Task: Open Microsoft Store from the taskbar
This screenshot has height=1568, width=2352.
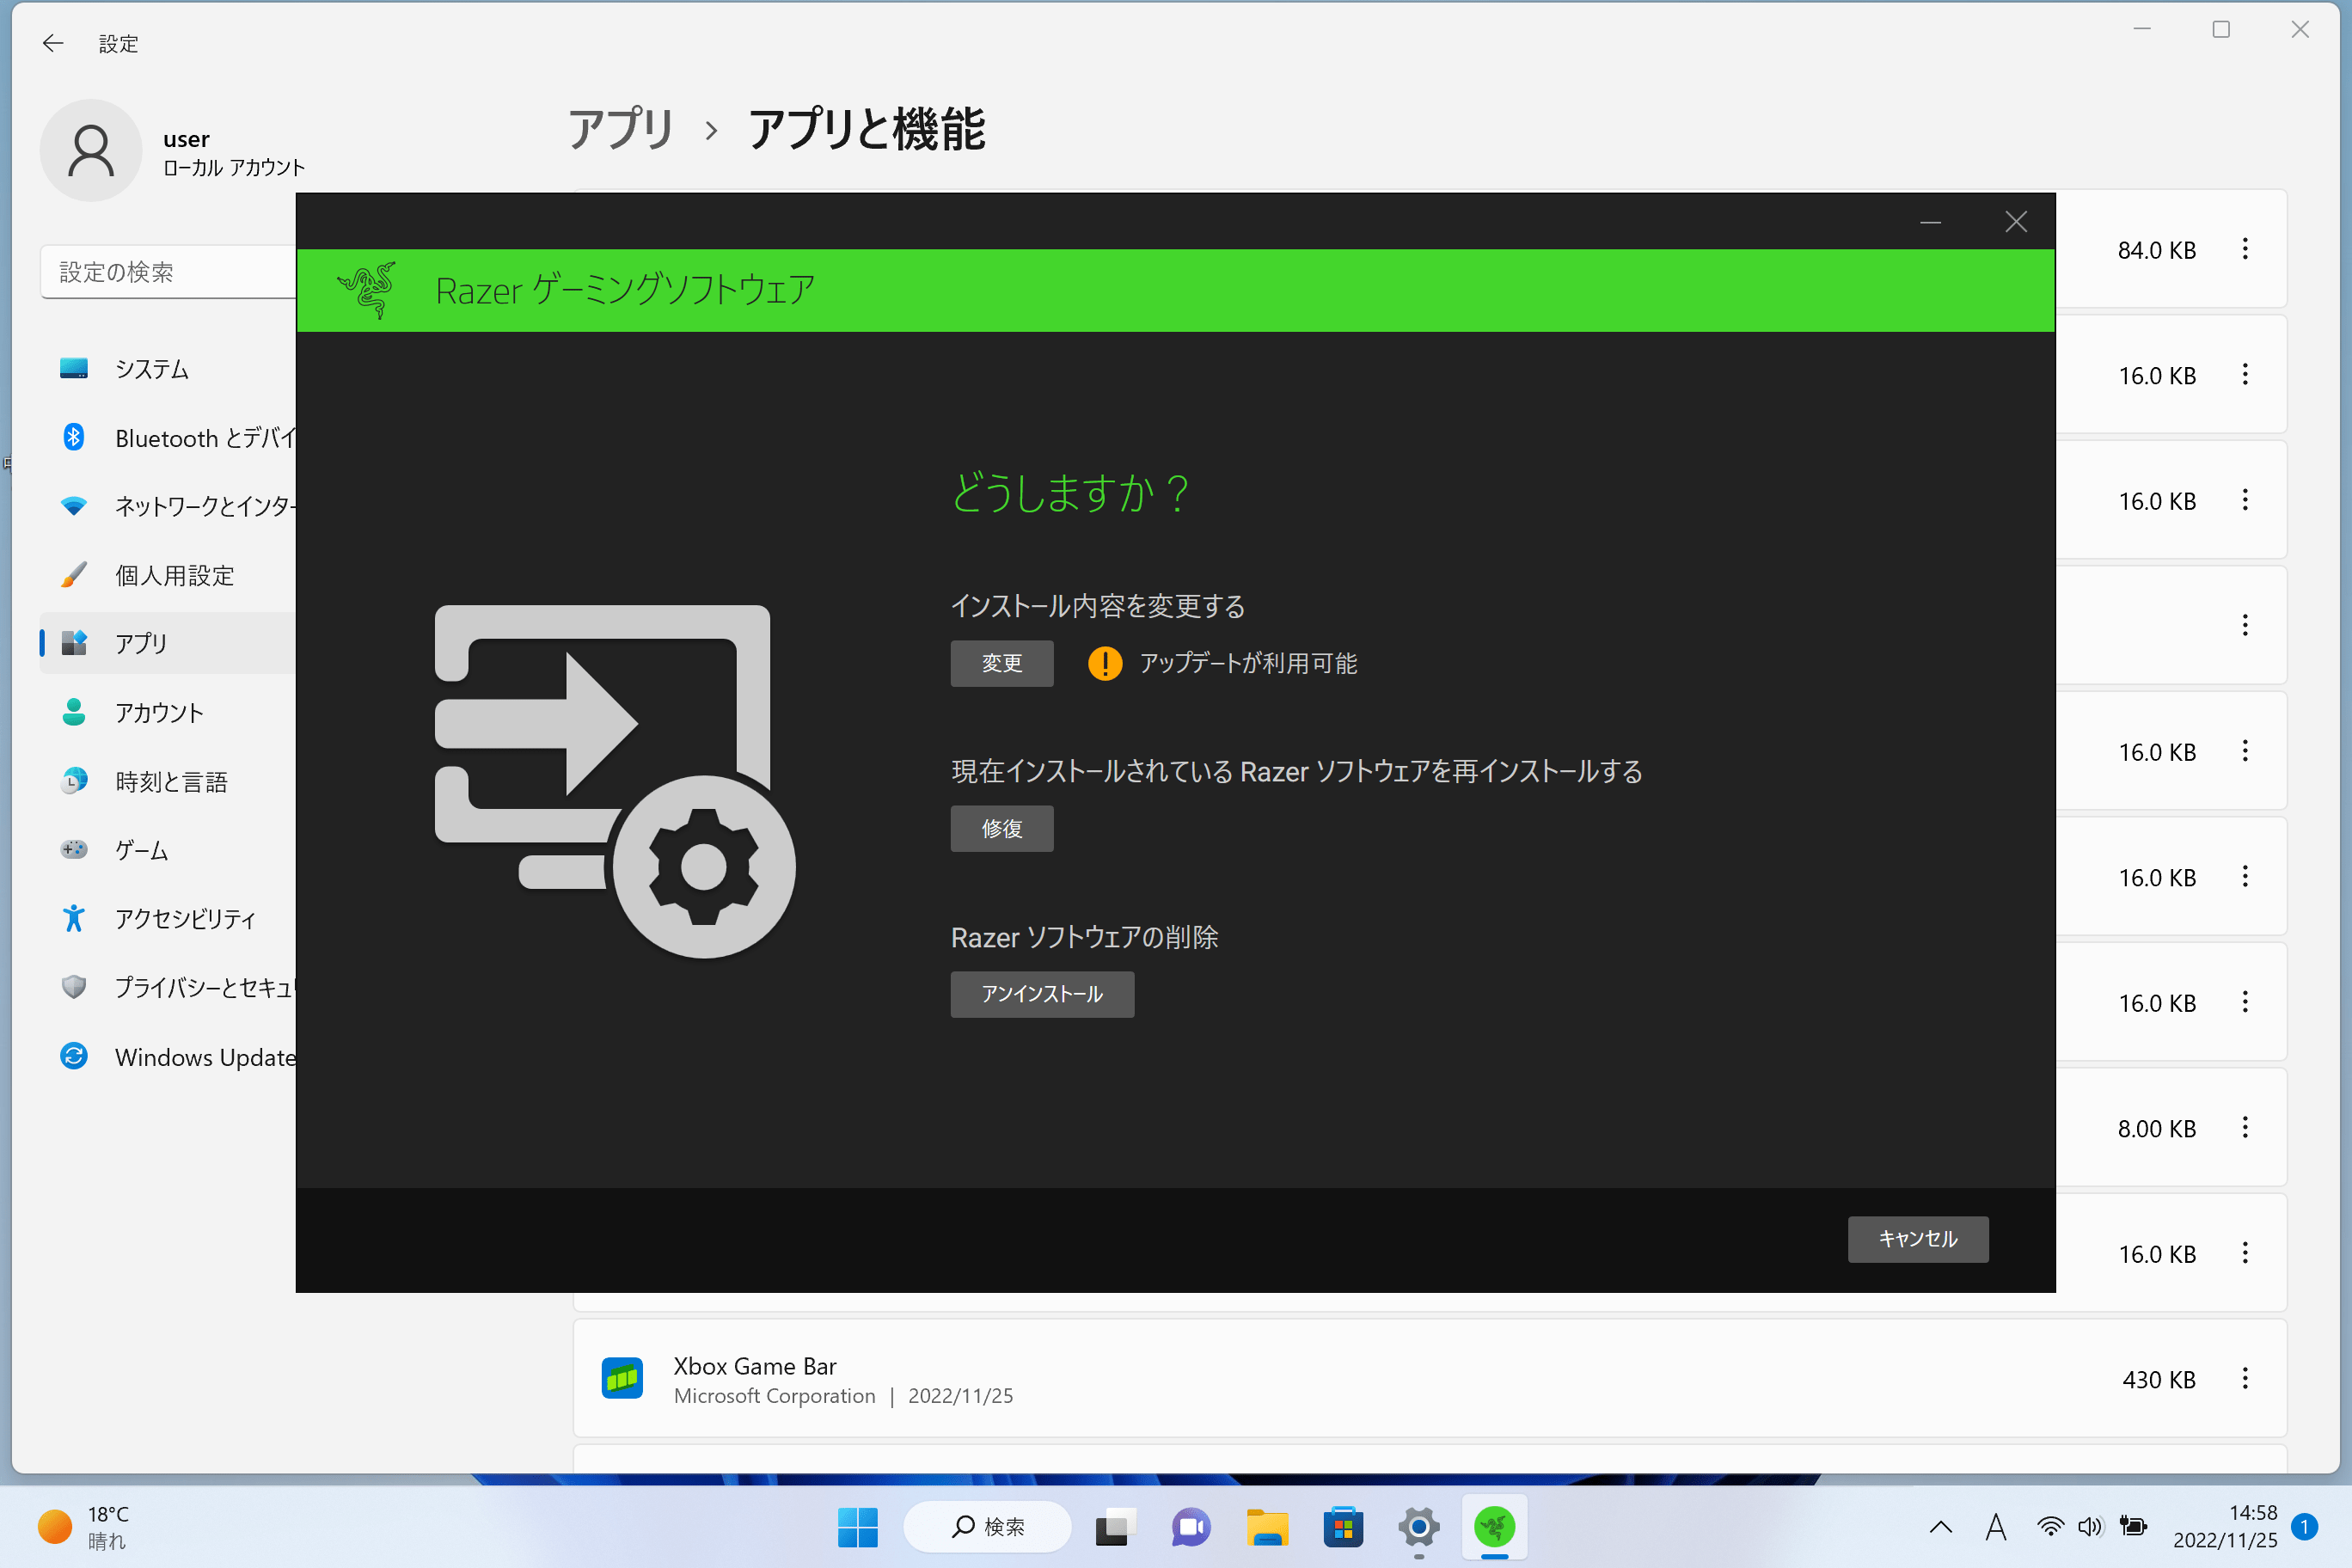Action: [1342, 1526]
